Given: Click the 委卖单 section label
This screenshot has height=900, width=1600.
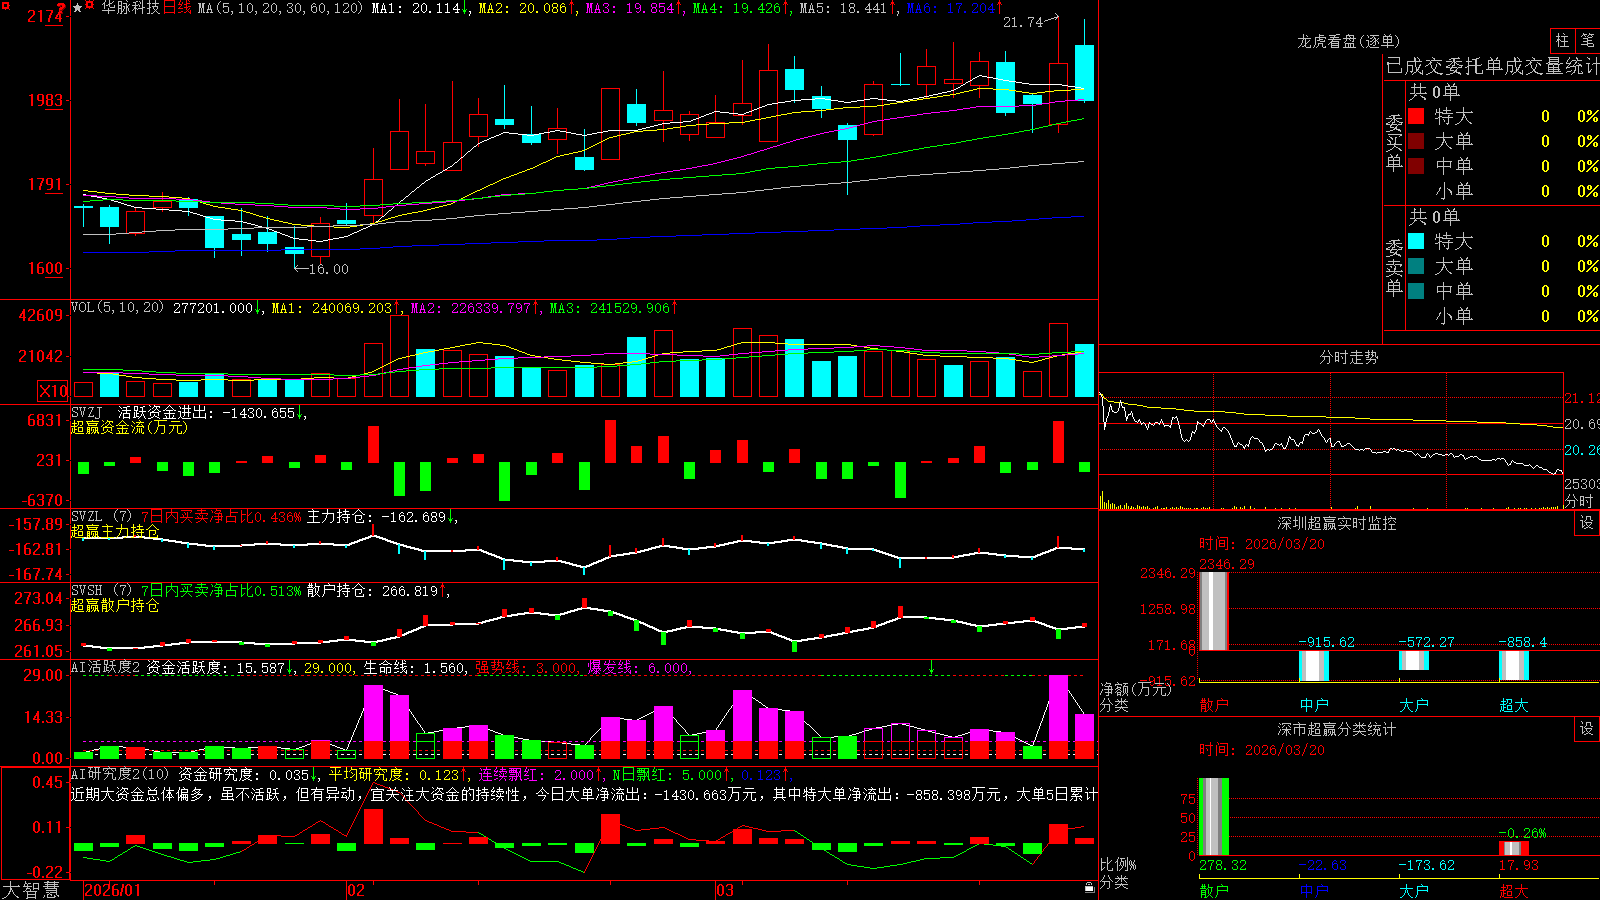Looking at the screenshot, I should [x=1394, y=267].
